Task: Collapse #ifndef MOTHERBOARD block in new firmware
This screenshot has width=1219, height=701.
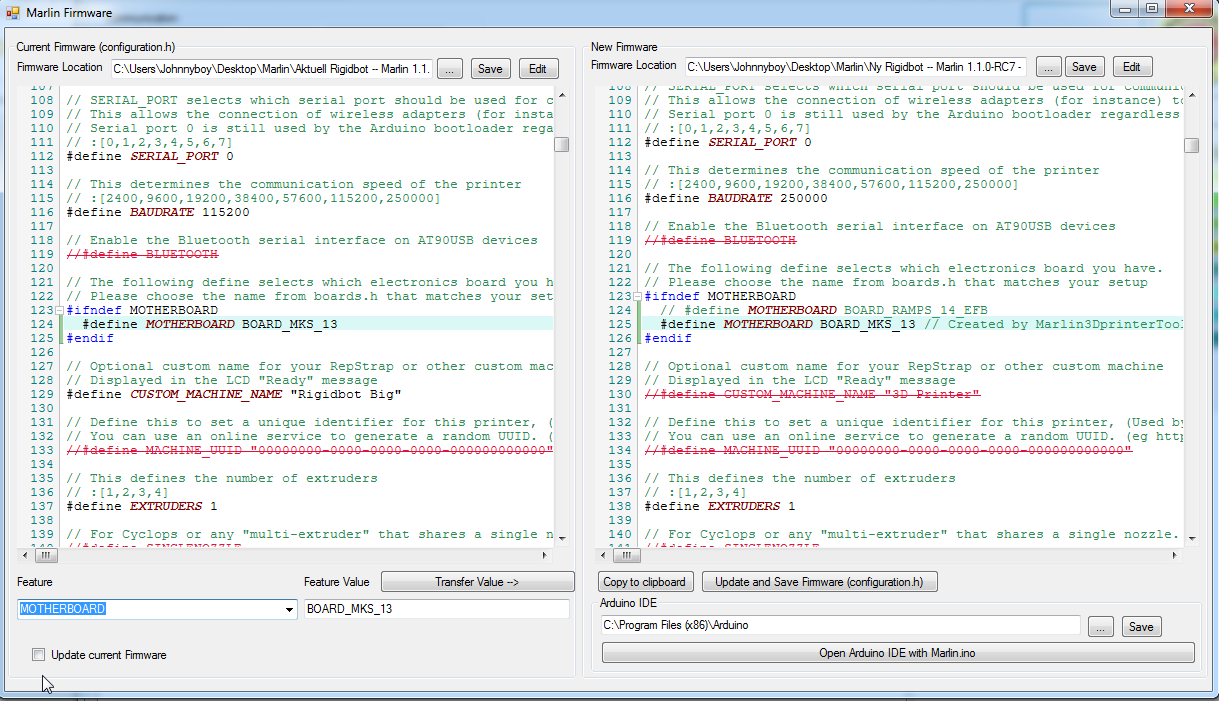Action: [x=638, y=296]
